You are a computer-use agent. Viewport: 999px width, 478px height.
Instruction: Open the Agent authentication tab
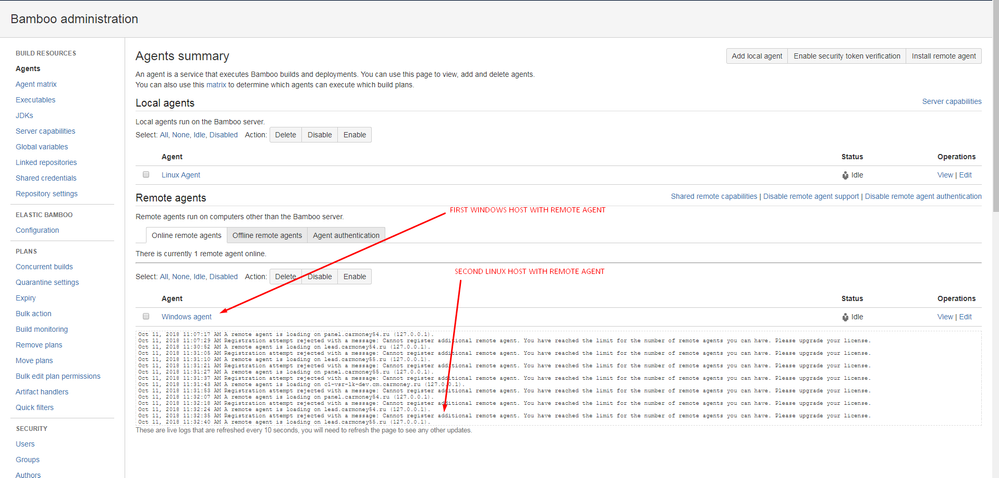(346, 235)
